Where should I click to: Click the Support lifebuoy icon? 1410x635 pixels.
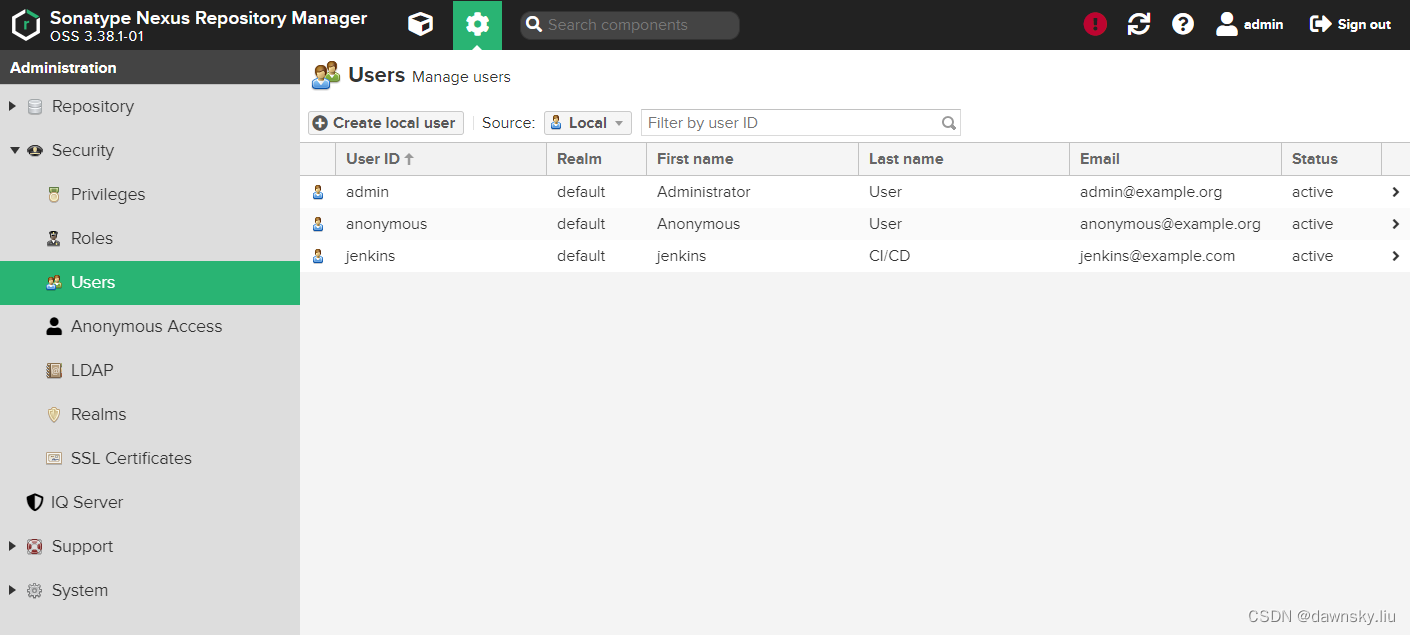coord(35,546)
